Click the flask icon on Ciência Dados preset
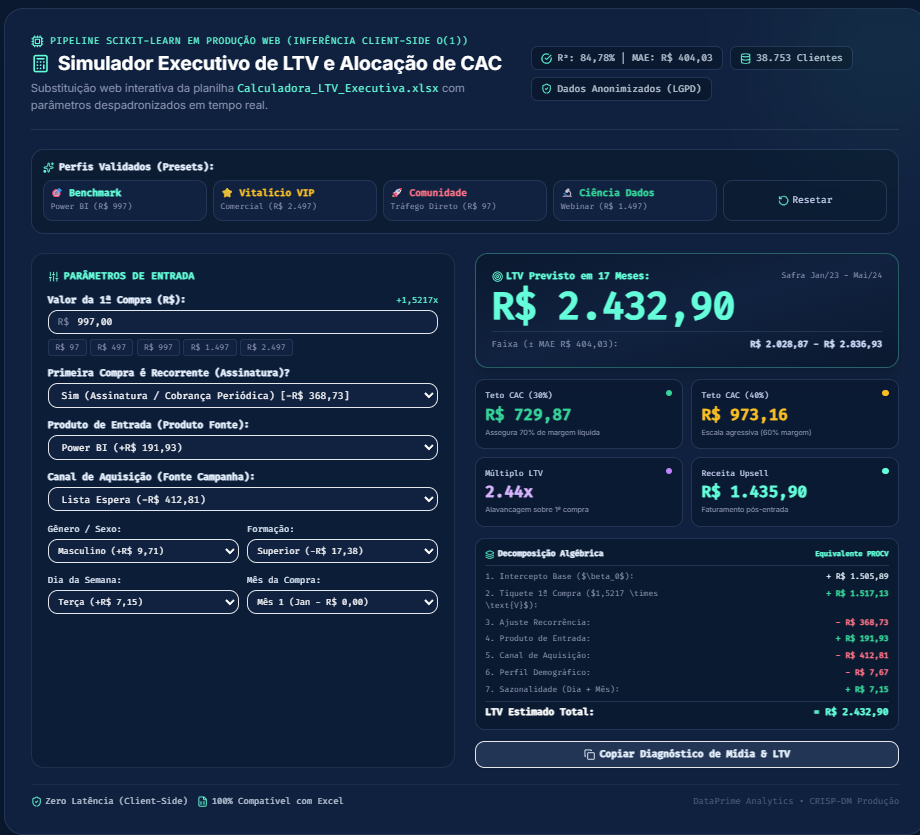 click(x=567, y=192)
